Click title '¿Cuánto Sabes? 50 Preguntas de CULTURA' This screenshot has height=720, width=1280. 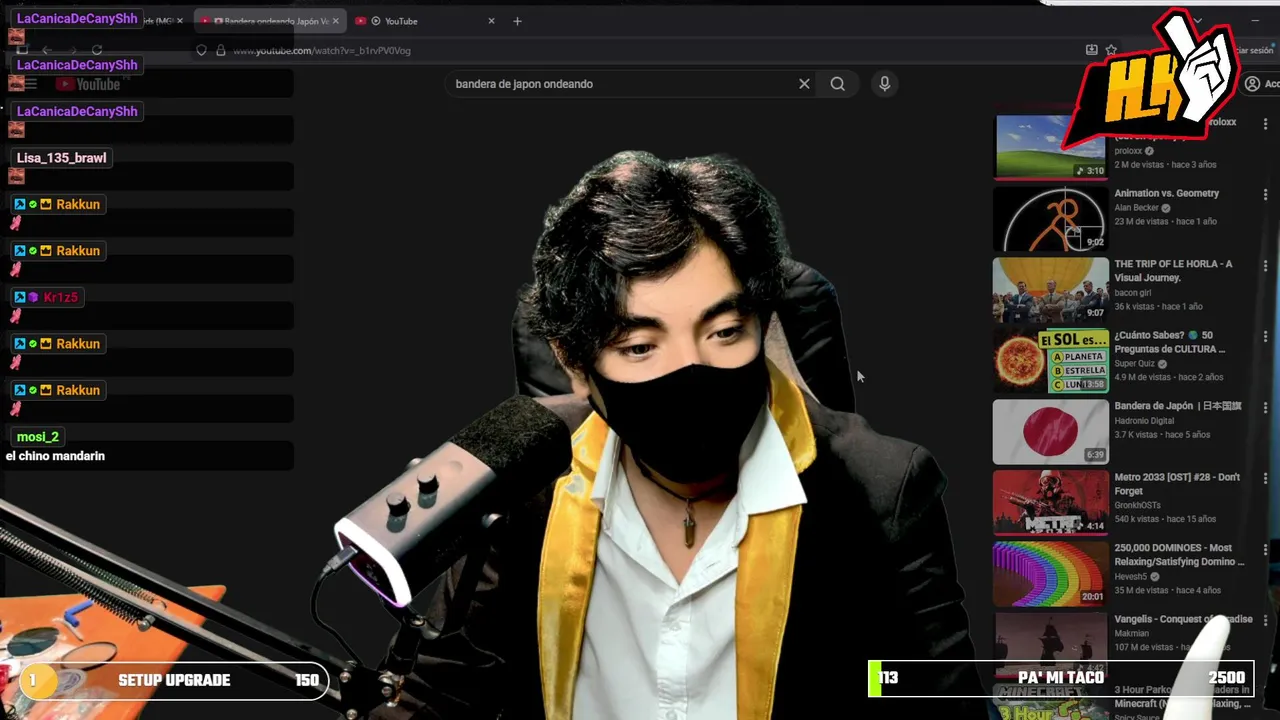coord(1170,342)
